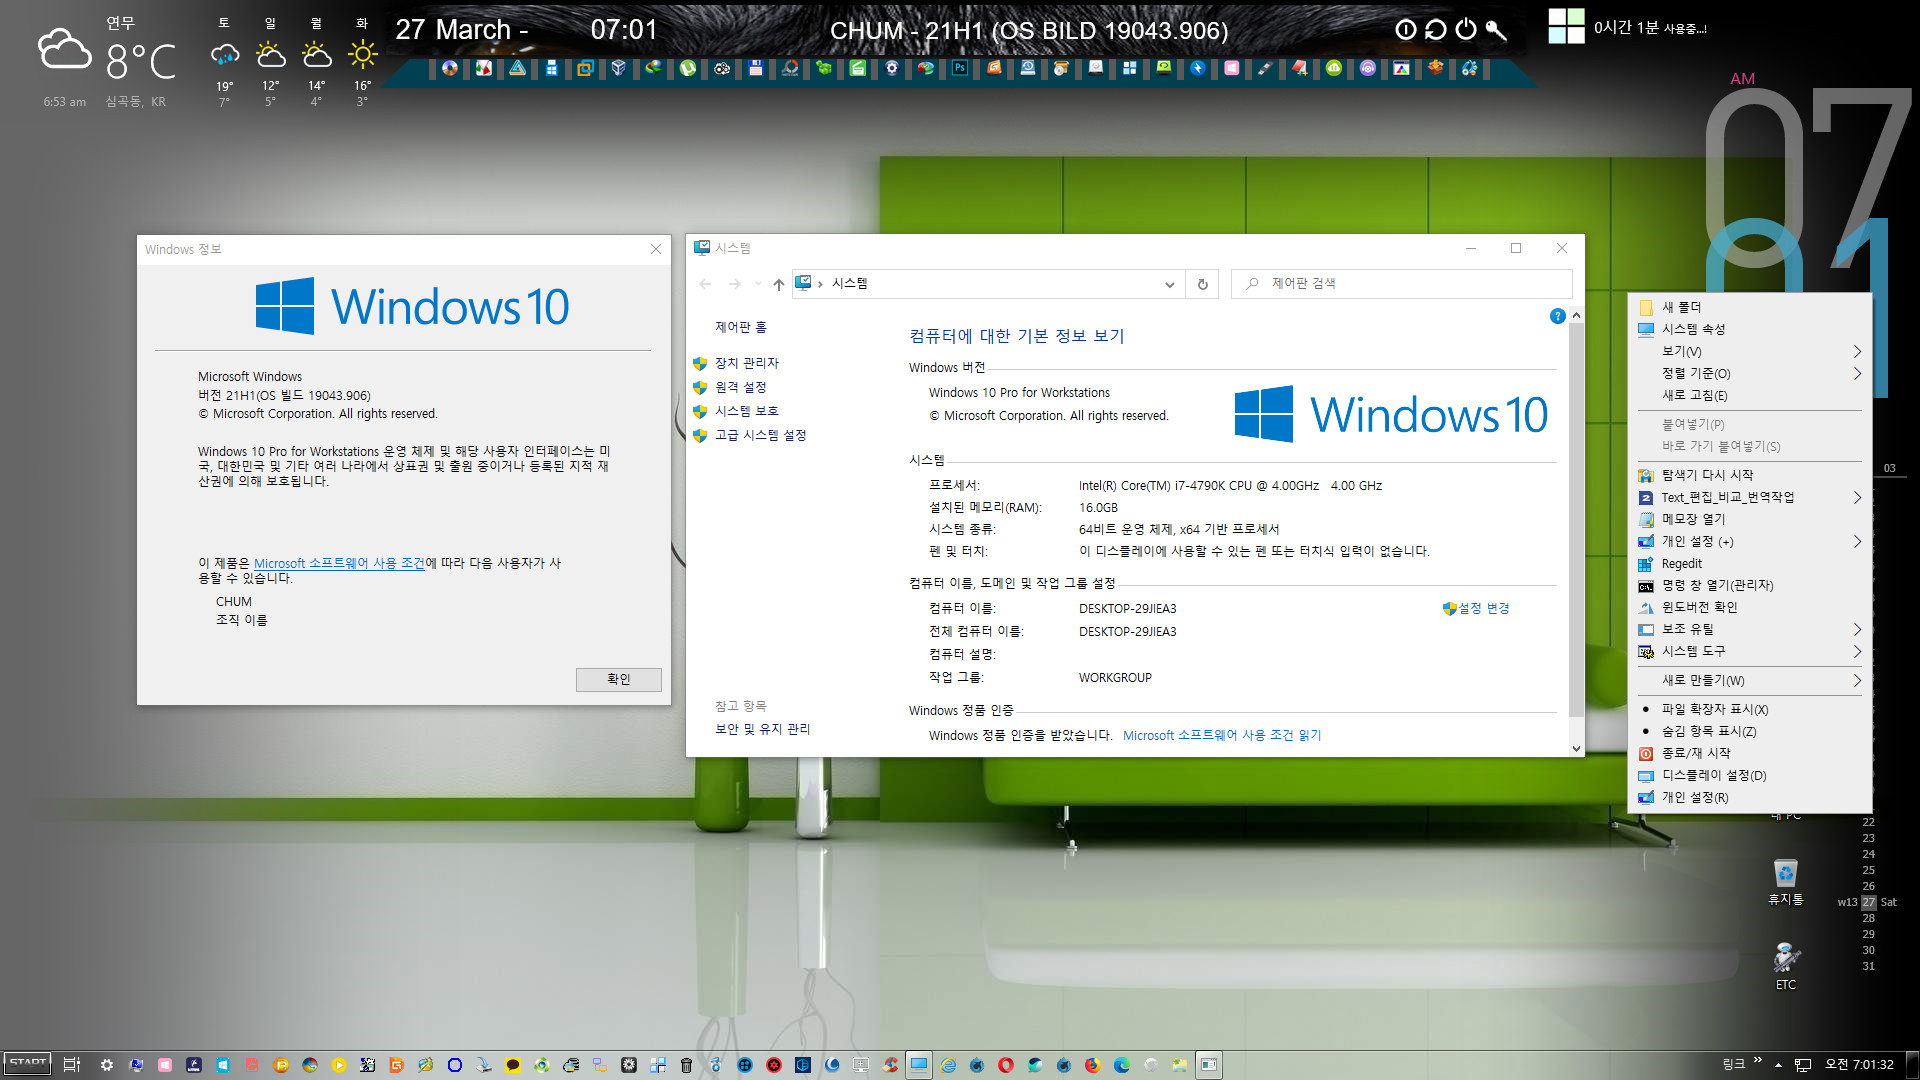This screenshot has width=1920, height=1080.
Task: Select 새 폴더 in the context menu
Action: pos(1749,307)
